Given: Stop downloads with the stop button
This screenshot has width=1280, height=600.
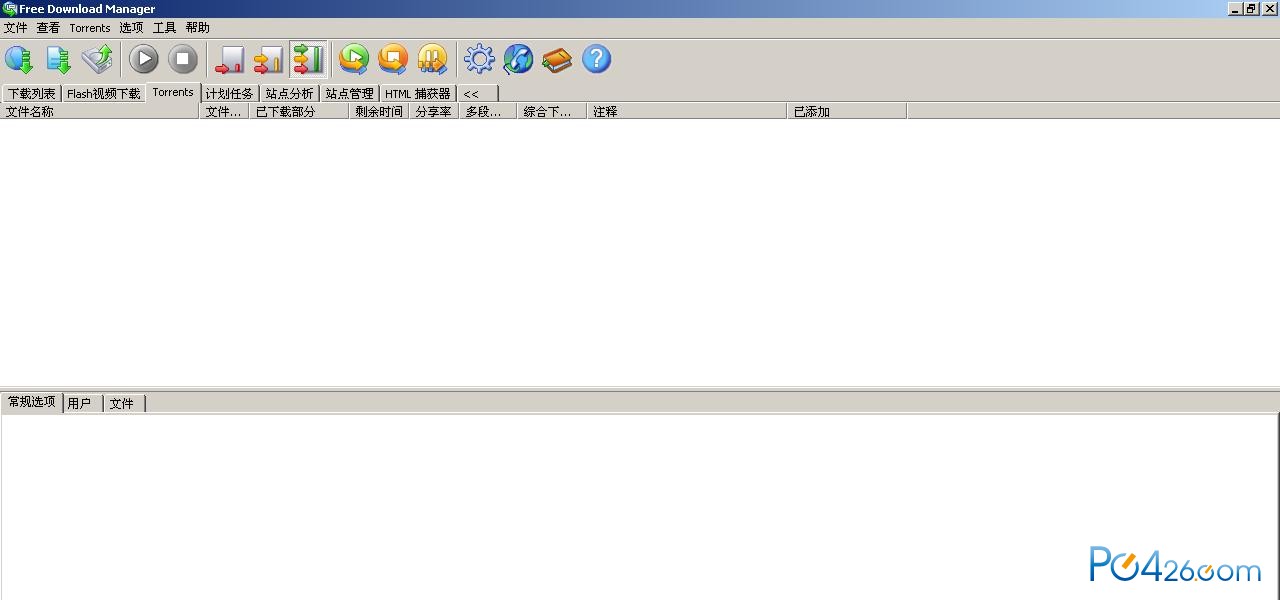Looking at the screenshot, I should point(183,60).
